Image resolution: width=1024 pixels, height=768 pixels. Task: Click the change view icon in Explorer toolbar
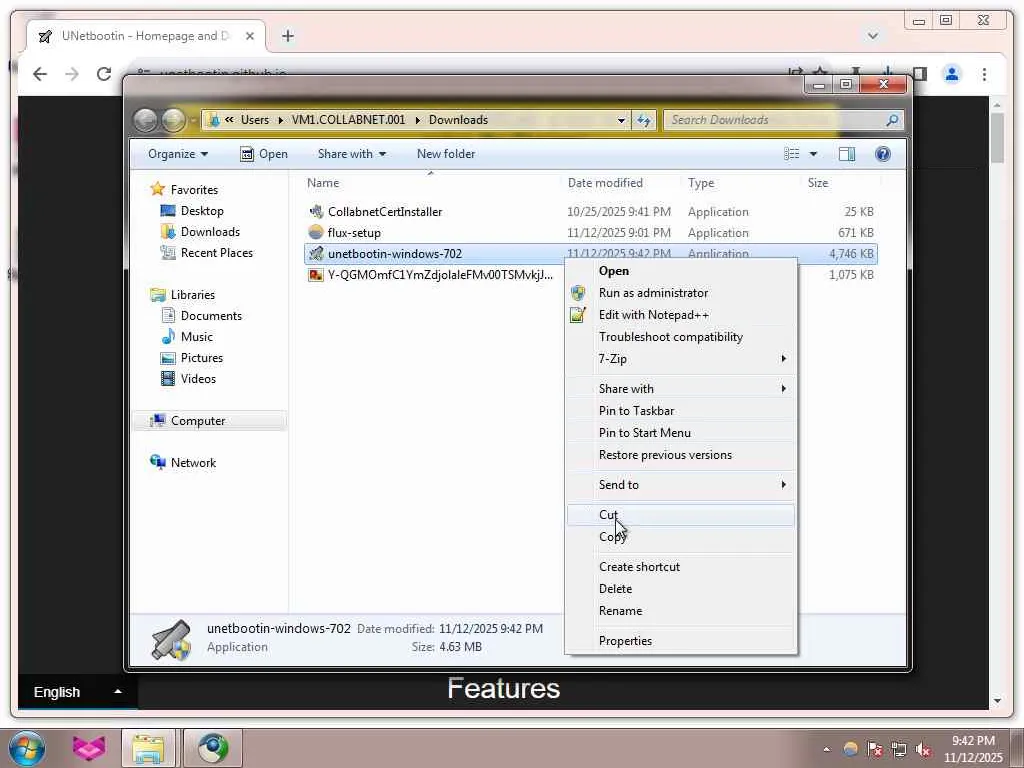coord(792,154)
